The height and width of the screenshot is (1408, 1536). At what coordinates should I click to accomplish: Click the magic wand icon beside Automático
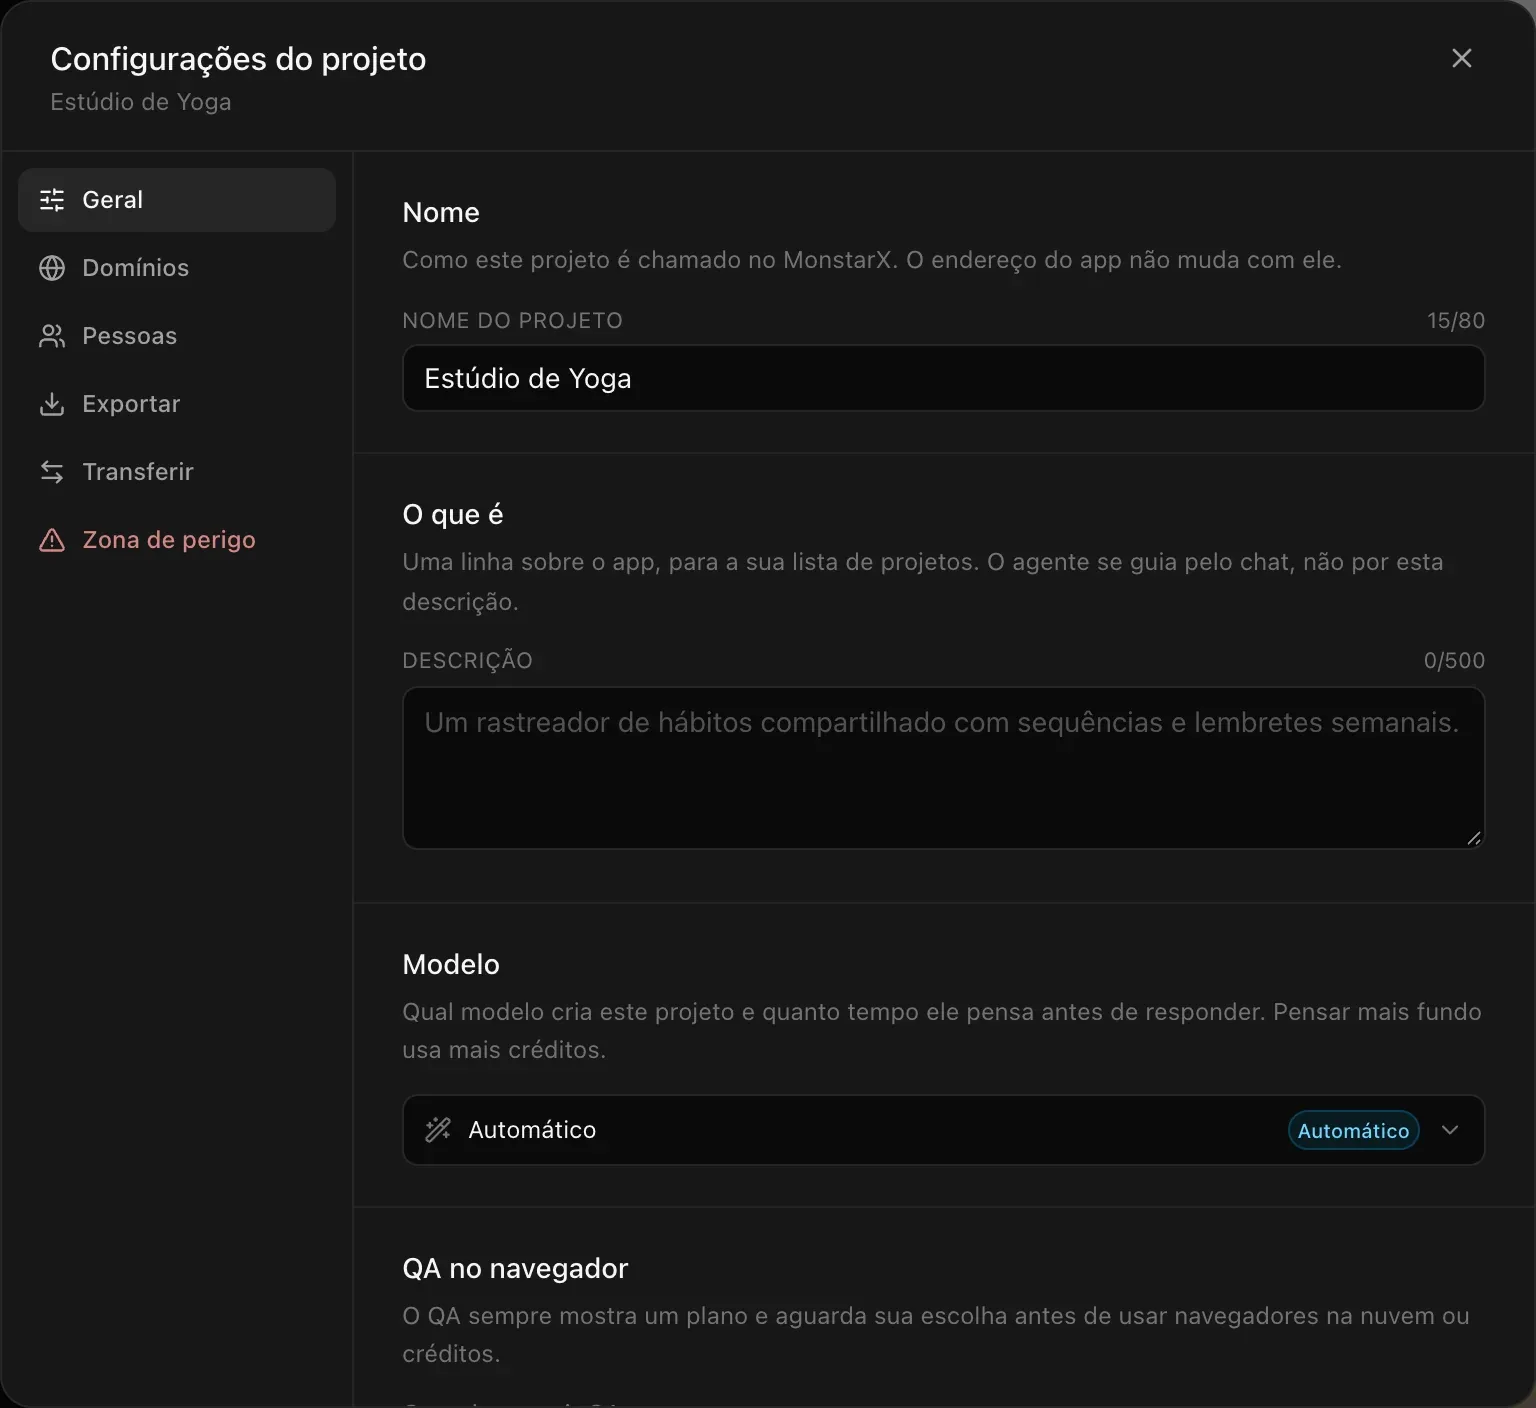[438, 1130]
